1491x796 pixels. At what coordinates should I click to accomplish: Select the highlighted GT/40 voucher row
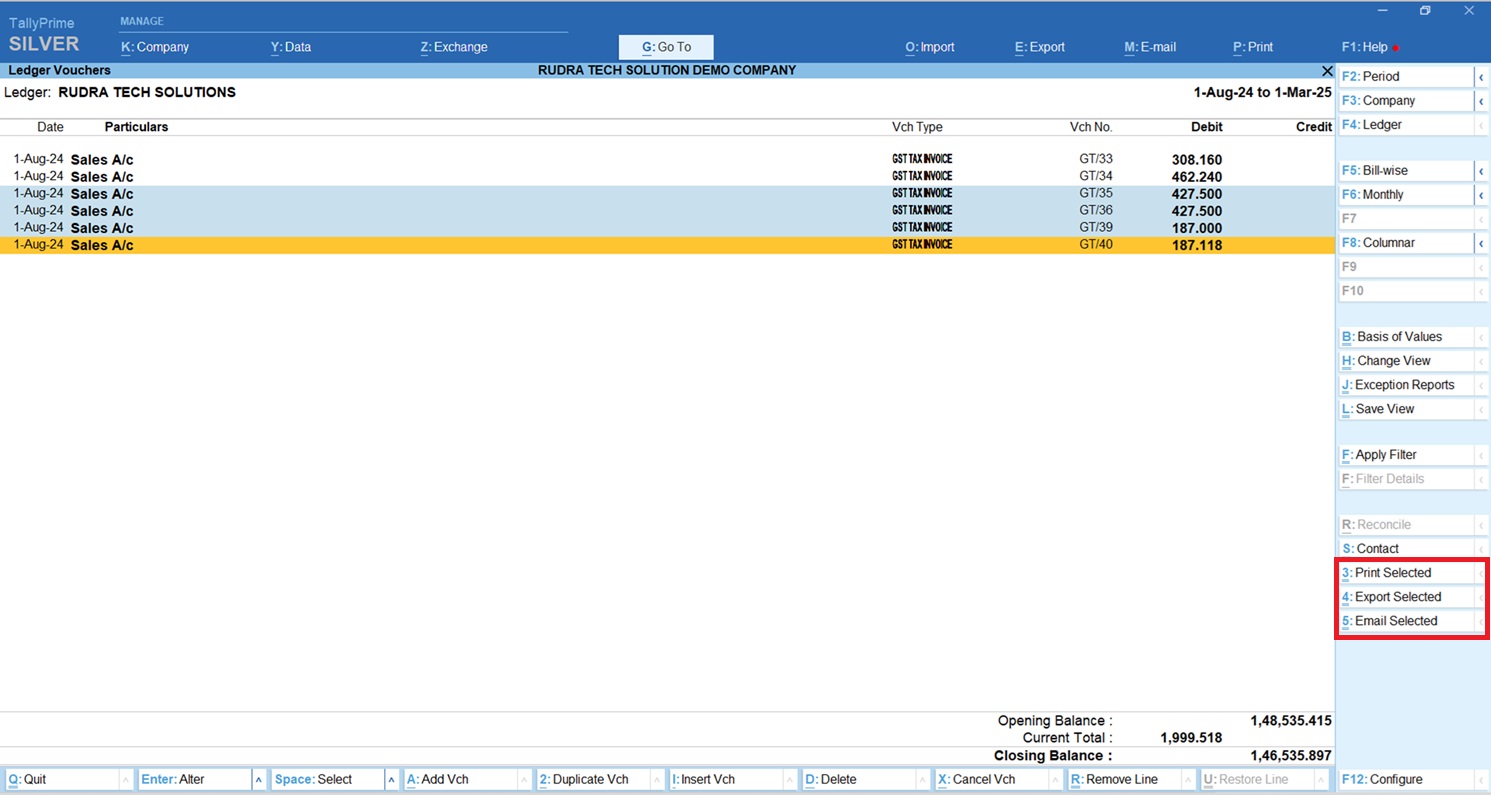pyautogui.click(x=600, y=245)
